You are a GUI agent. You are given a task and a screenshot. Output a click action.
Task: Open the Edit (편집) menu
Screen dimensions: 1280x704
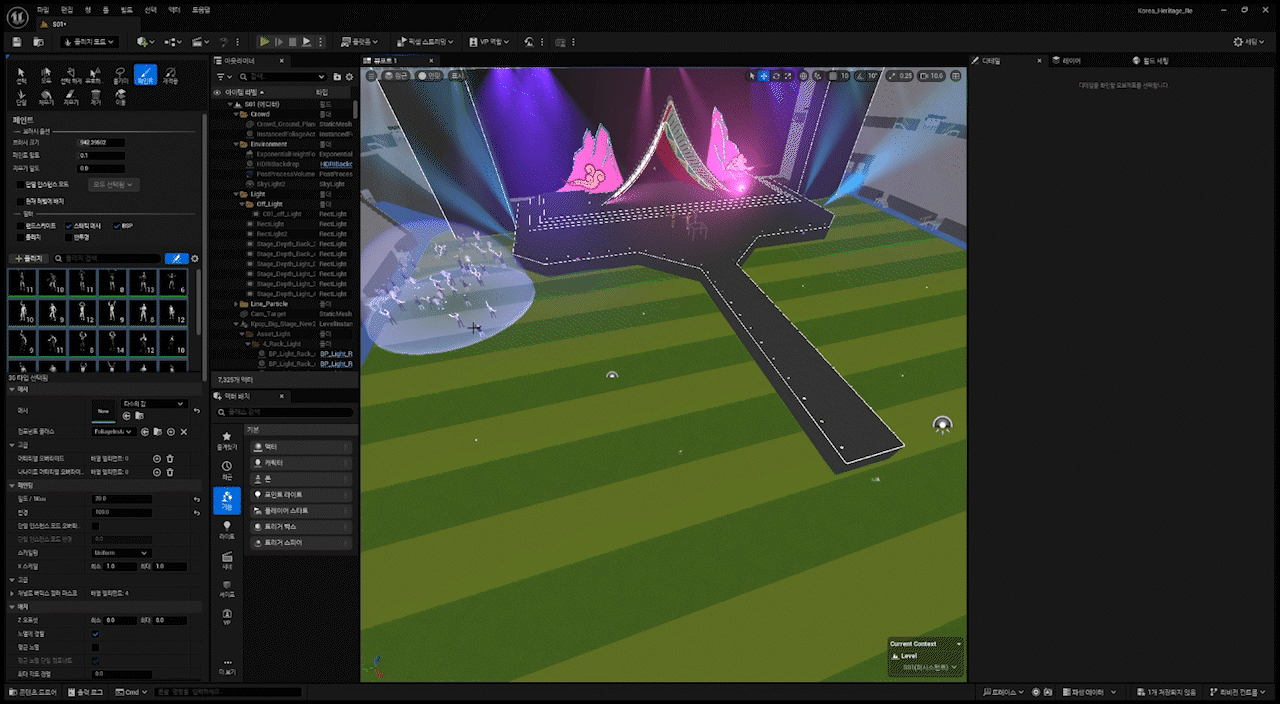pos(67,9)
